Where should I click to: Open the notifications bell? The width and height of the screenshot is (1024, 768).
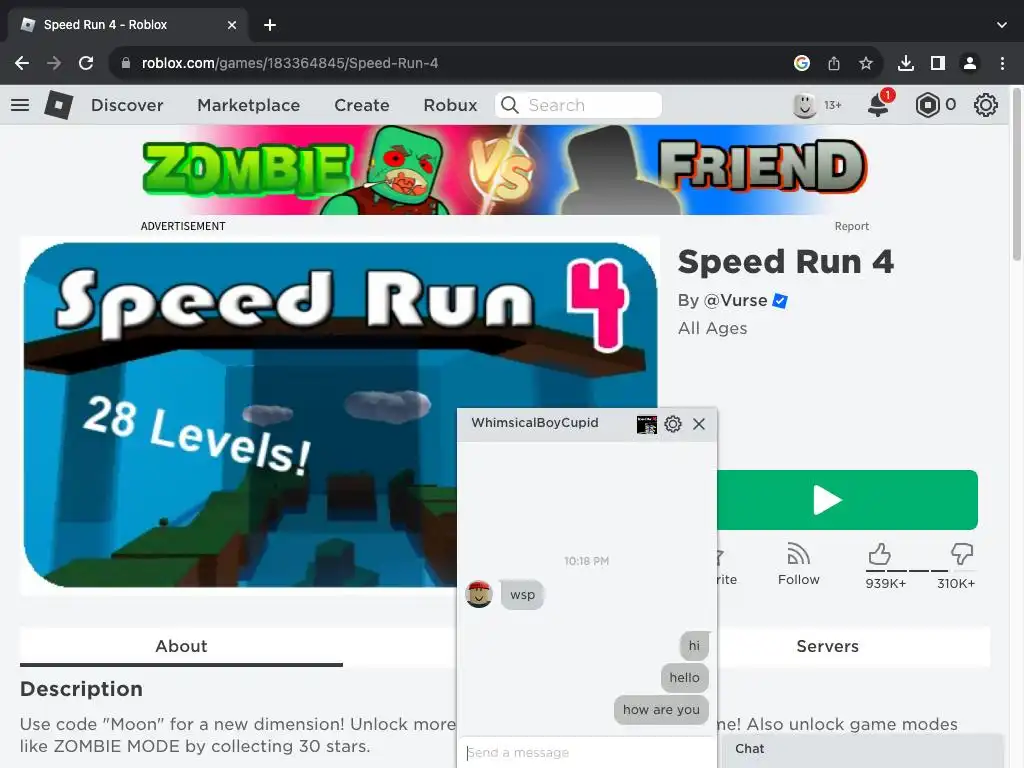[878, 105]
